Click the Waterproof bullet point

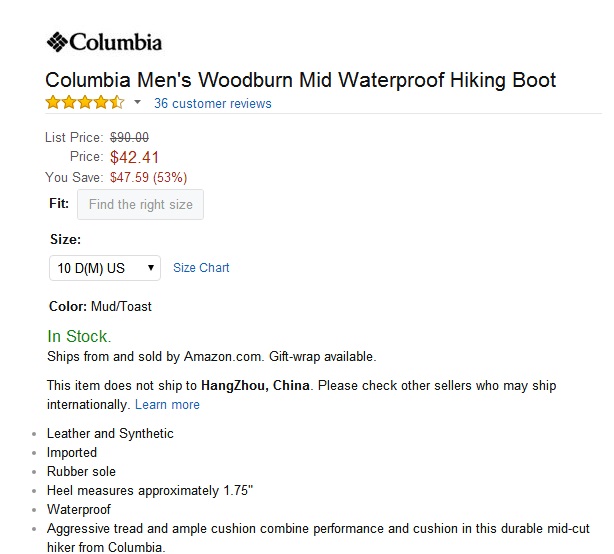79,509
